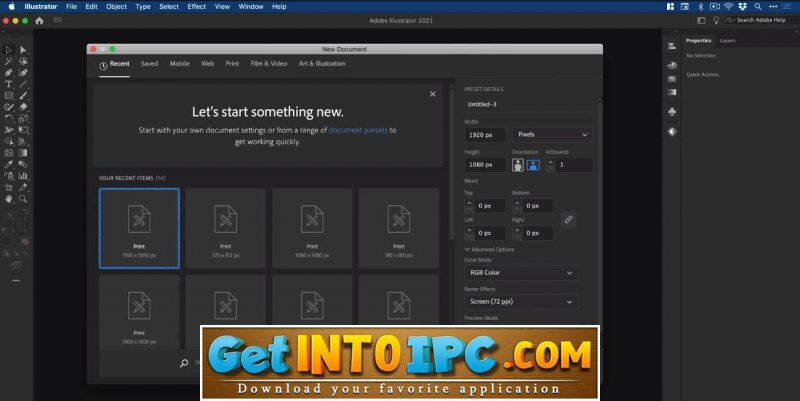
Task: Open the Object menu
Action: (116, 7)
